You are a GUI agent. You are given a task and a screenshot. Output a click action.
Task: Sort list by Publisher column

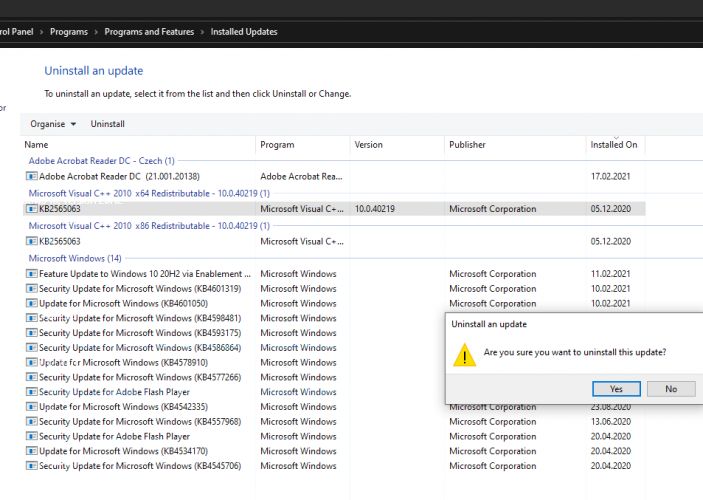coord(515,145)
